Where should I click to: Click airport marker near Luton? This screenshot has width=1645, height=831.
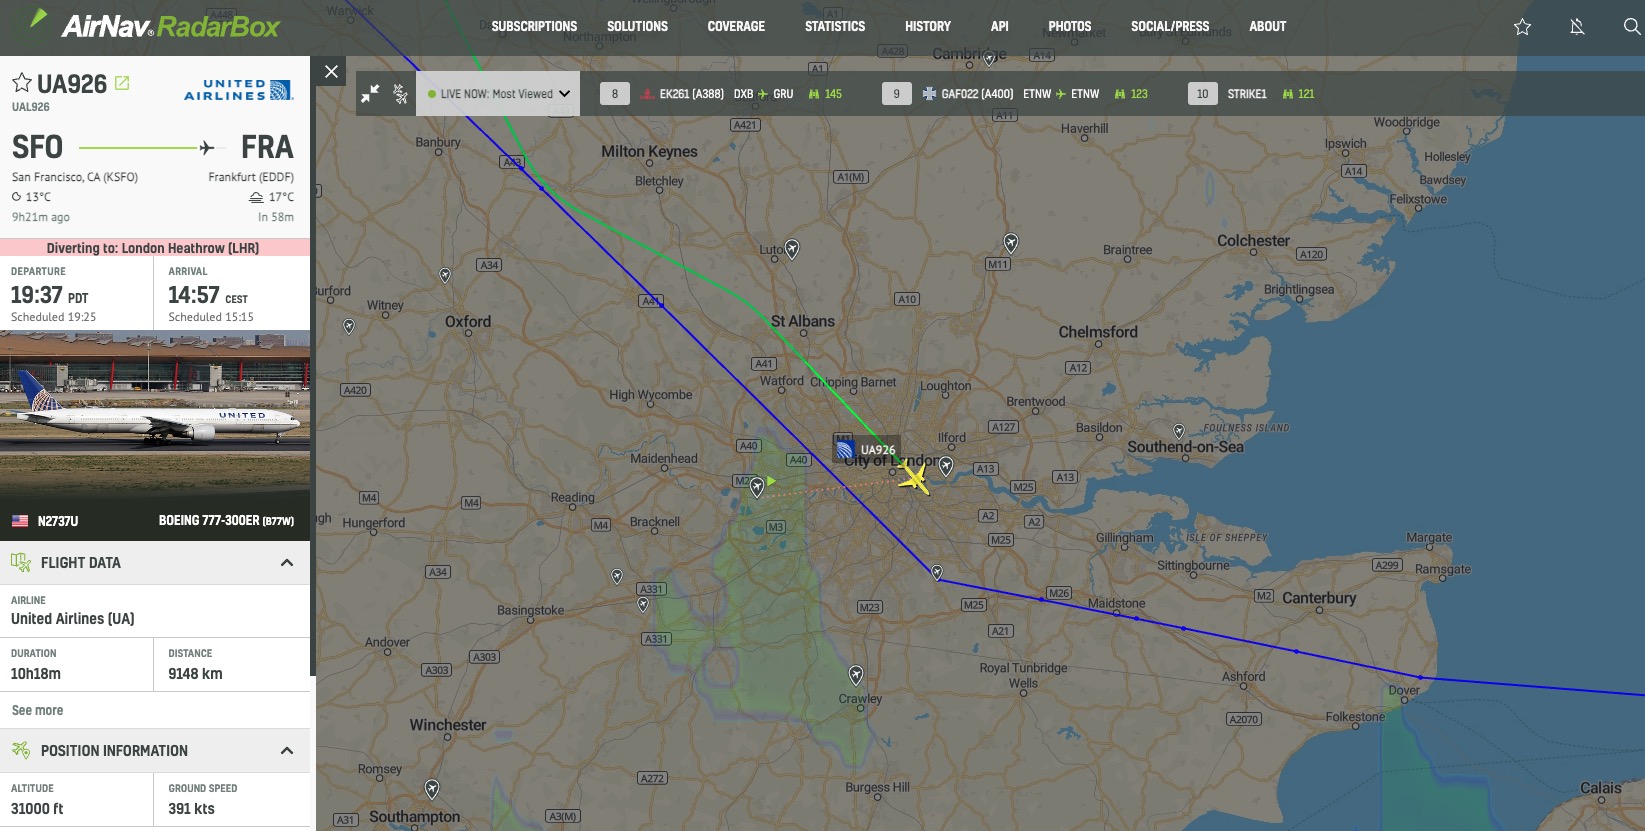[792, 248]
